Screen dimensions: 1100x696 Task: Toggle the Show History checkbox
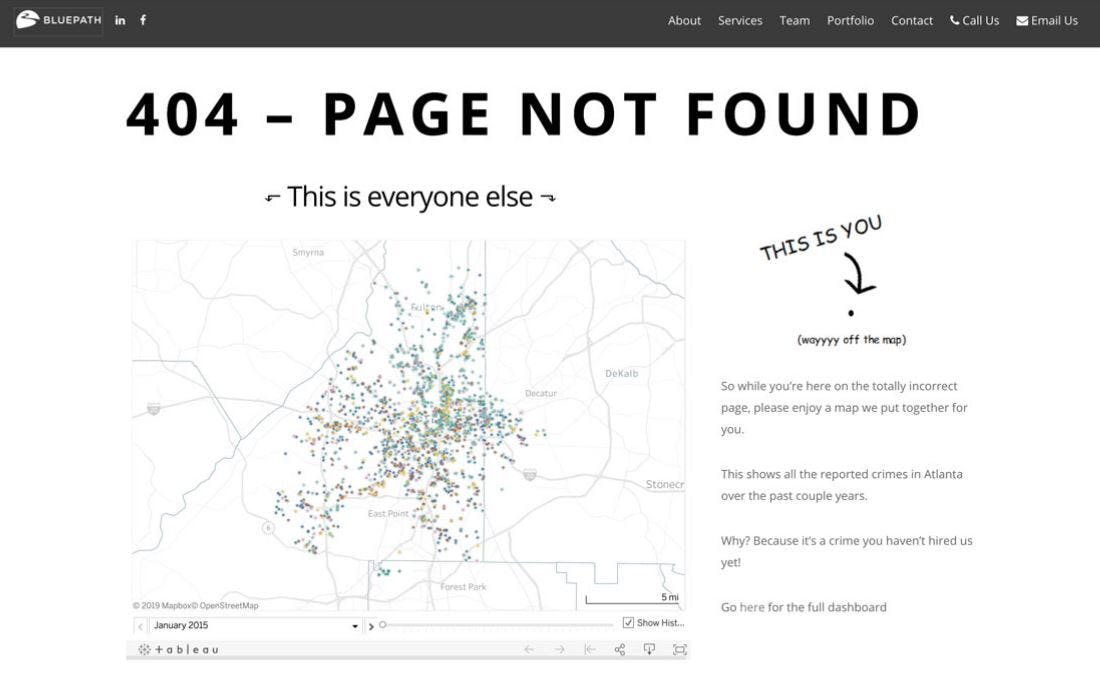pyautogui.click(x=628, y=623)
